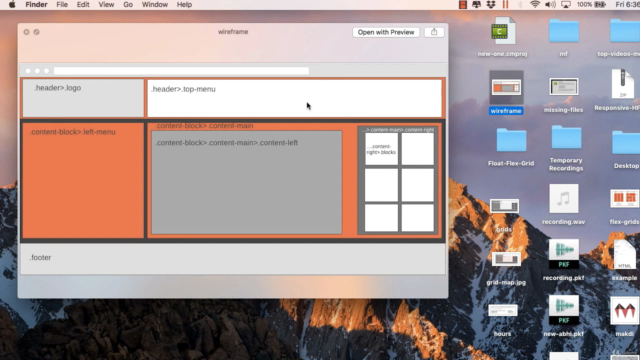The image size is (640, 360).
Task: Click the Wi-Fi status icon
Action: 535,4
